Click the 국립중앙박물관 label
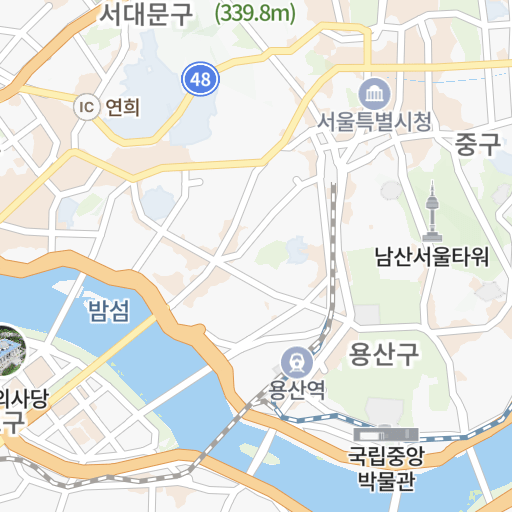The width and height of the screenshot is (512, 512). point(386,469)
